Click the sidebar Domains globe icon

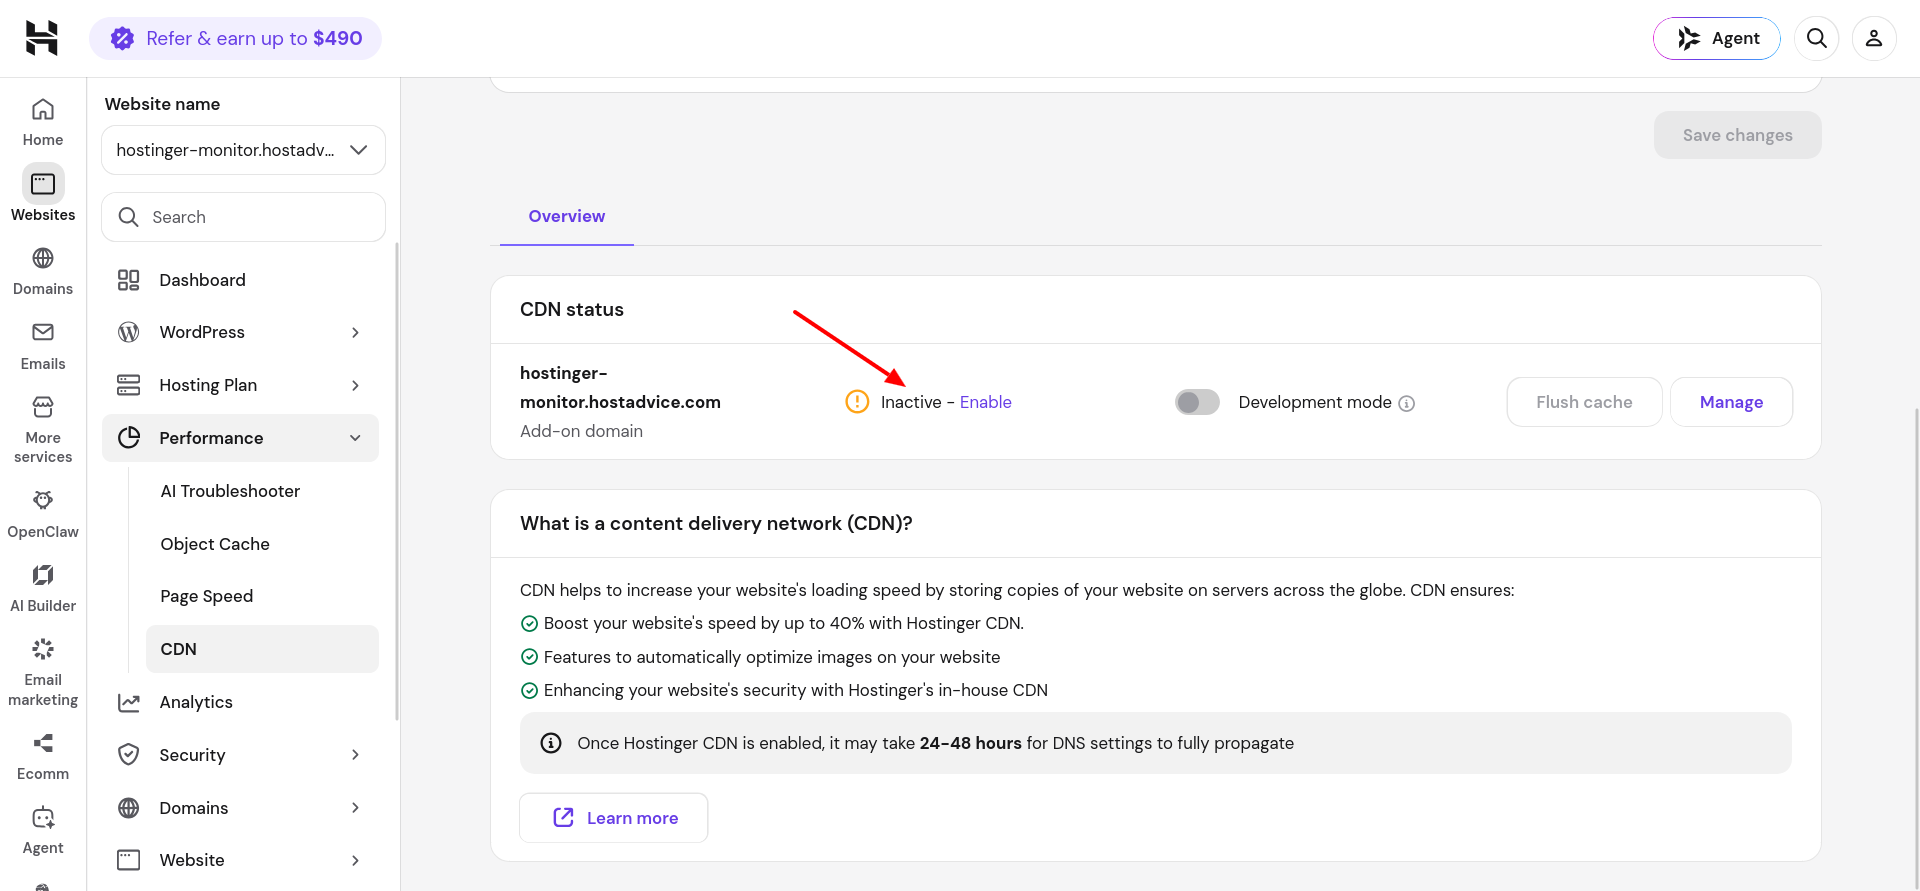click(x=129, y=808)
